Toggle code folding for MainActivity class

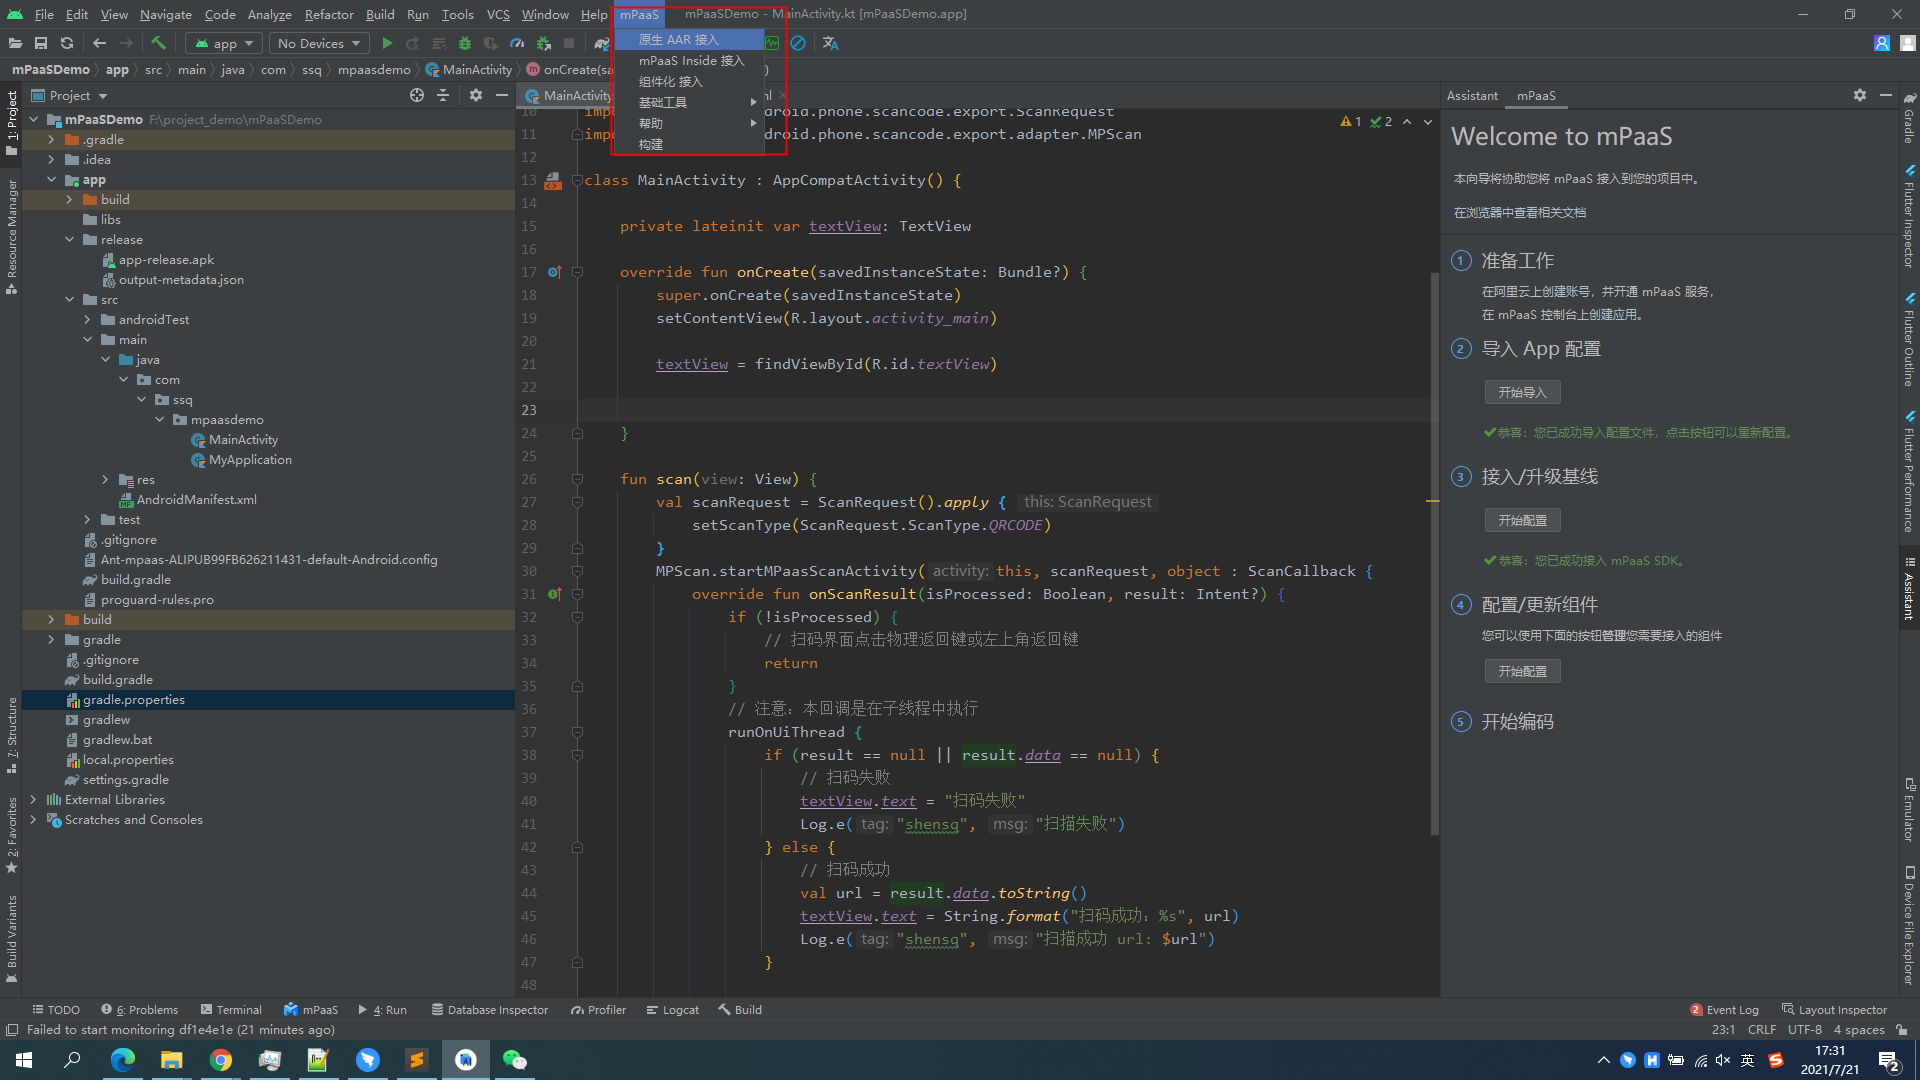577,180
